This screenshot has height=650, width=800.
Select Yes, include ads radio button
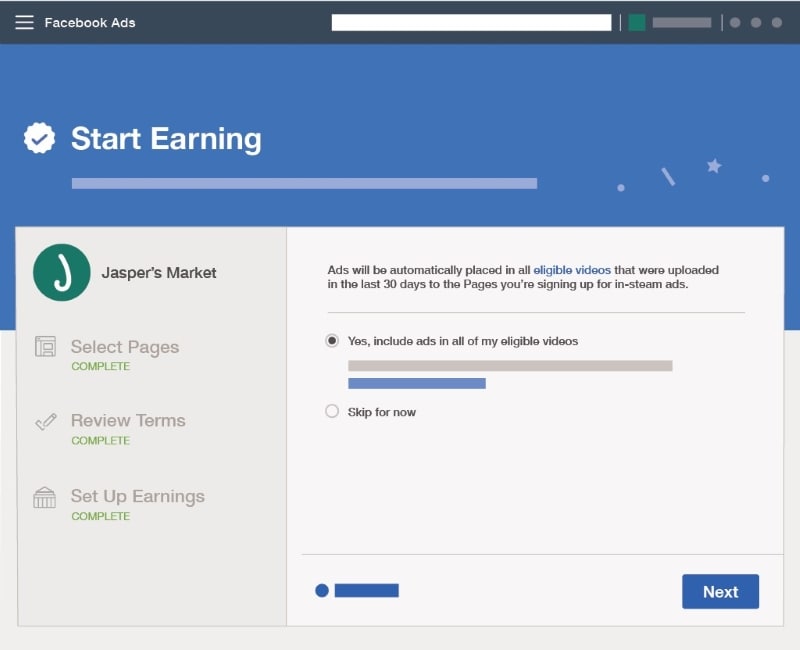(332, 340)
